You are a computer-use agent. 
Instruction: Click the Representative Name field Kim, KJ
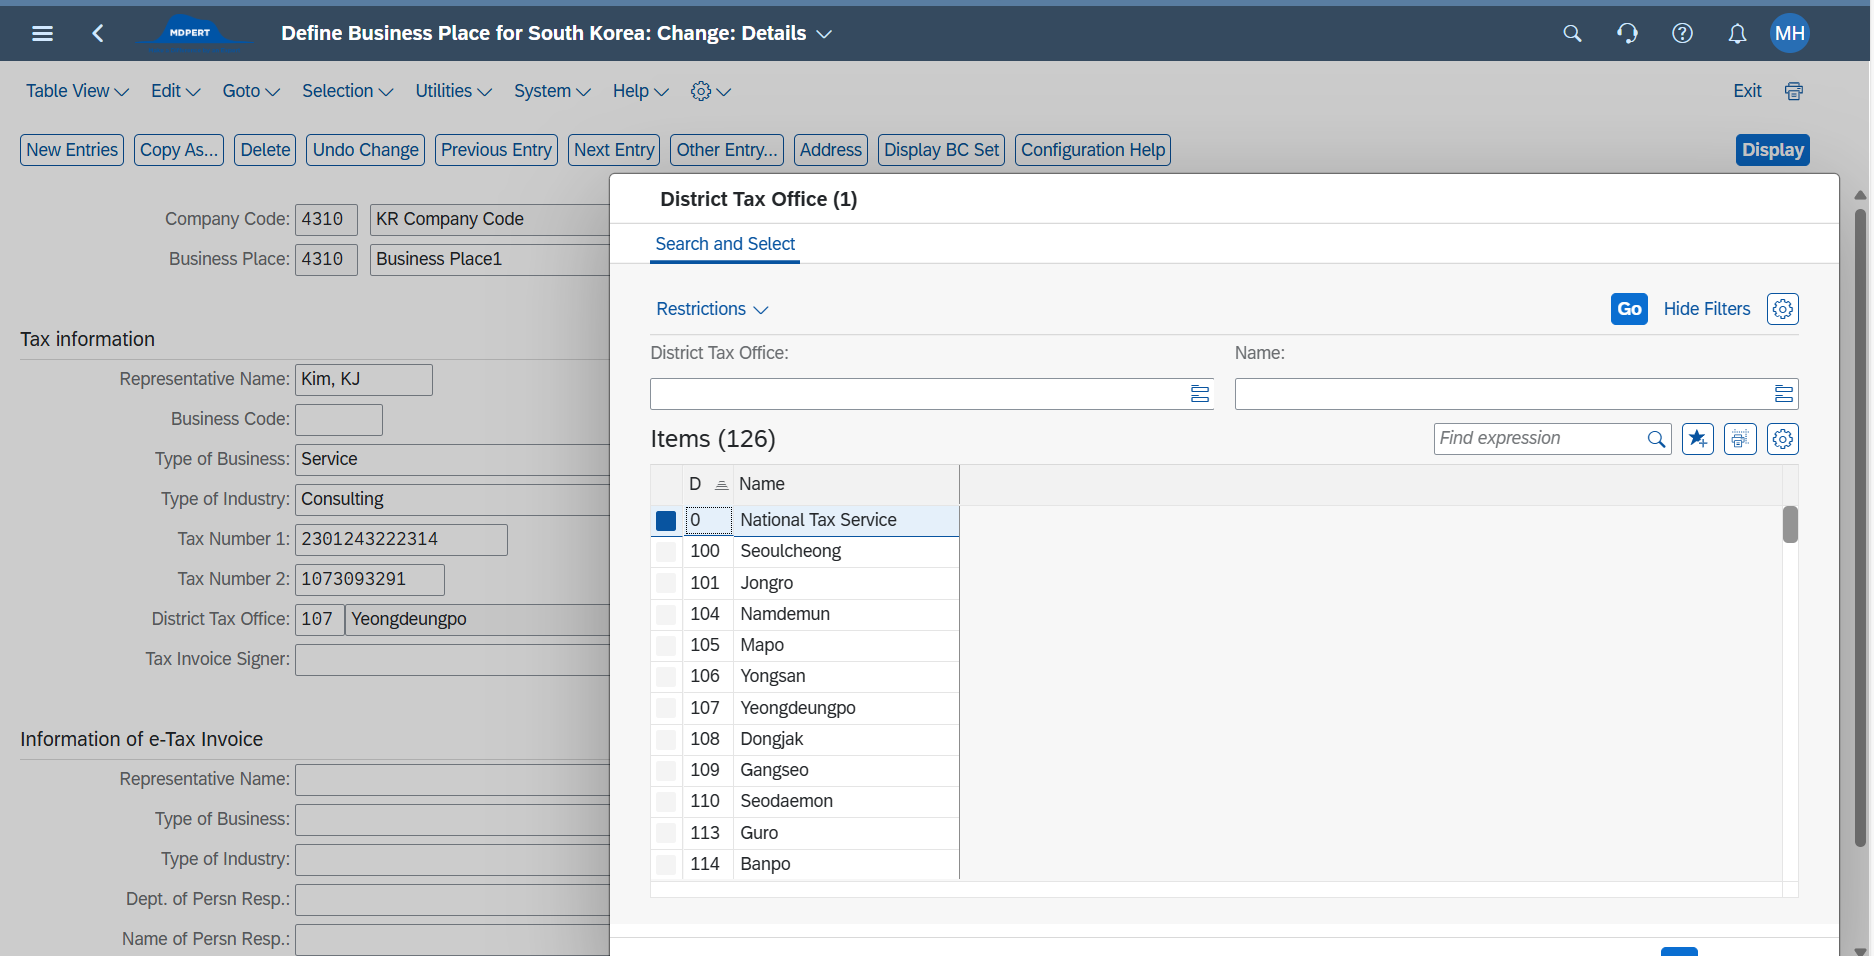pyautogui.click(x=364, y=380)
